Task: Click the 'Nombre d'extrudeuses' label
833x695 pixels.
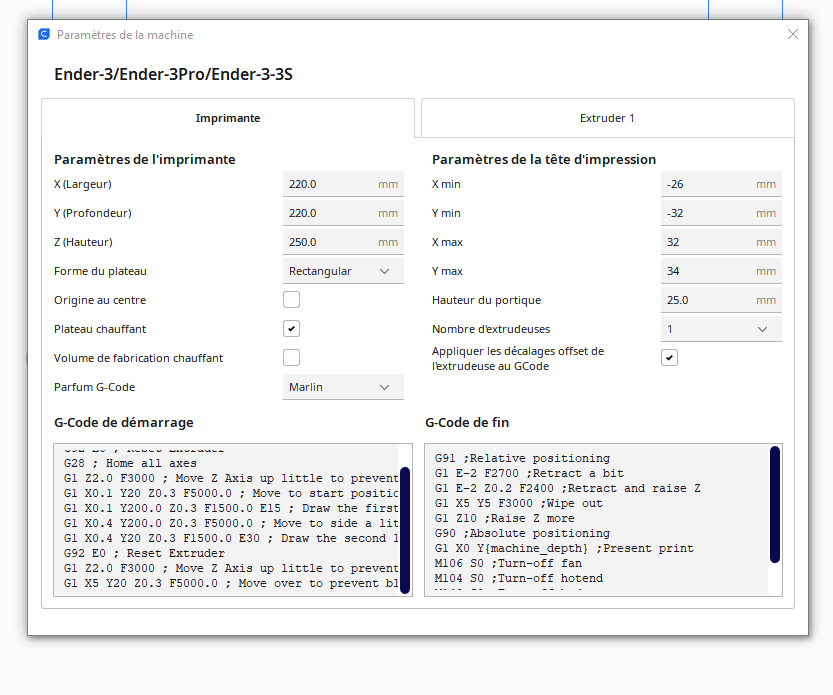Action: coord(491,329)
